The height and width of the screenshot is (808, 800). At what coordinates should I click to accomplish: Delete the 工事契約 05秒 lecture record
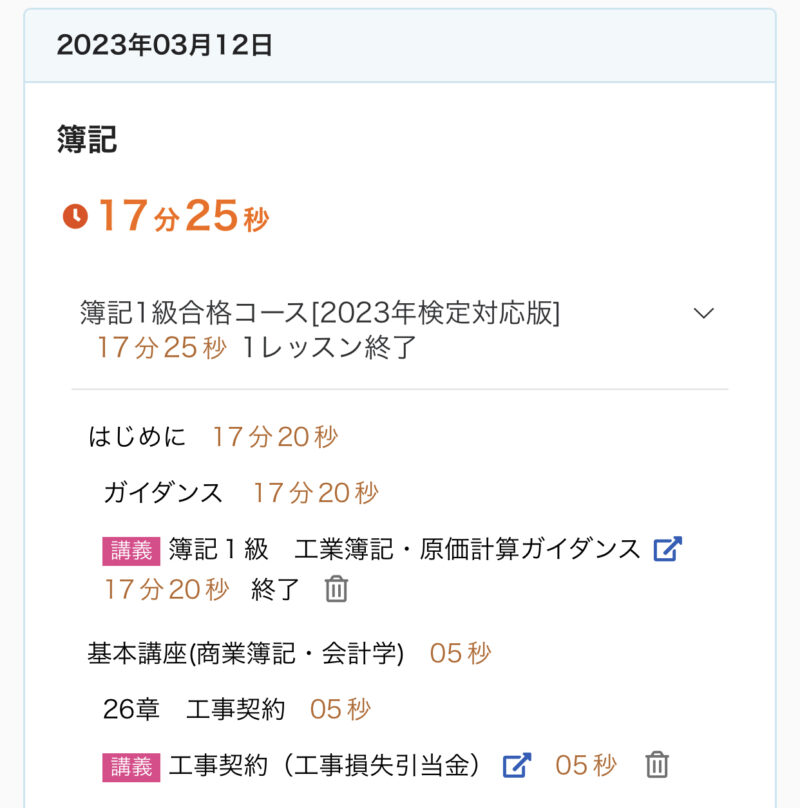(x=656, y=765)
